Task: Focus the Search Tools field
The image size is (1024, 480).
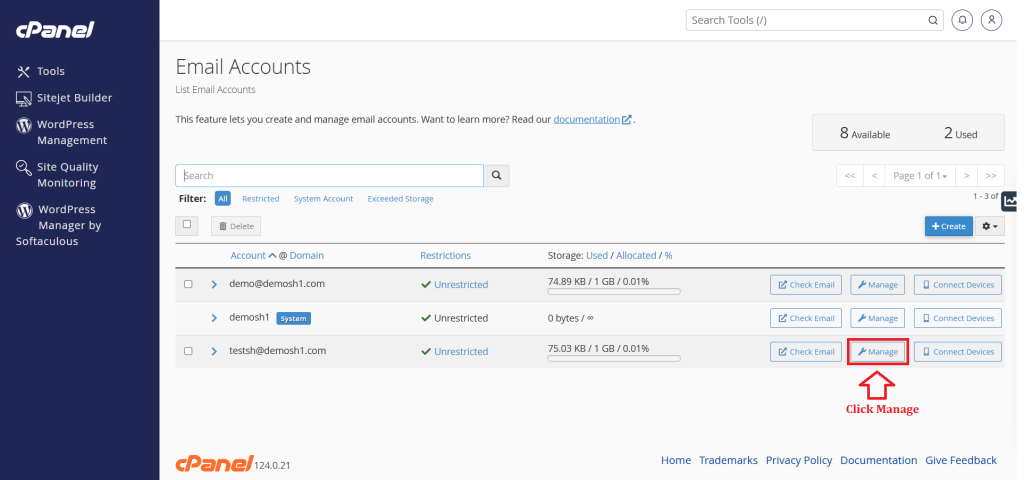Action: [814, 20]
